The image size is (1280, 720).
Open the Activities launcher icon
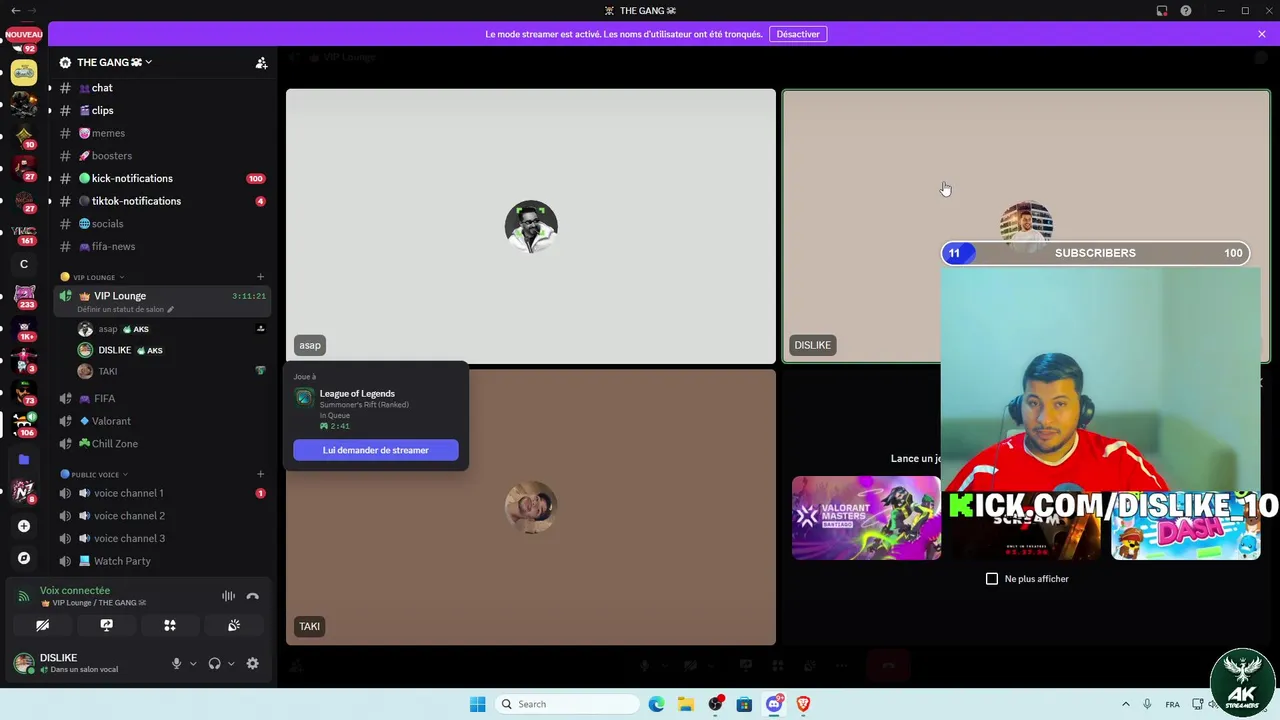point(170,625)
